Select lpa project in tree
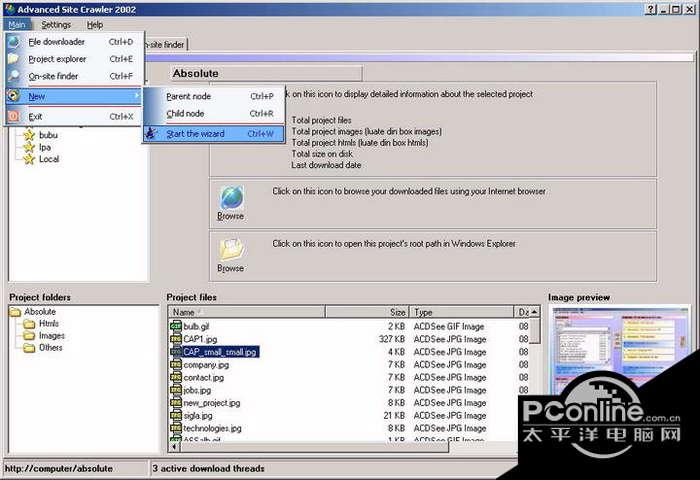700x480 pixels. click(x=45, y=147)
